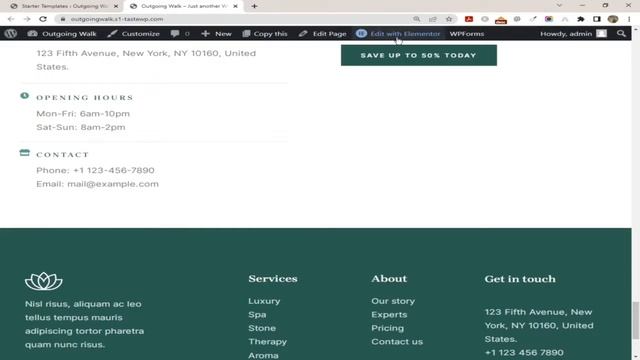Open comments bubble in admin bar
This screenshot has width=640, height=360.
(180, 34)
